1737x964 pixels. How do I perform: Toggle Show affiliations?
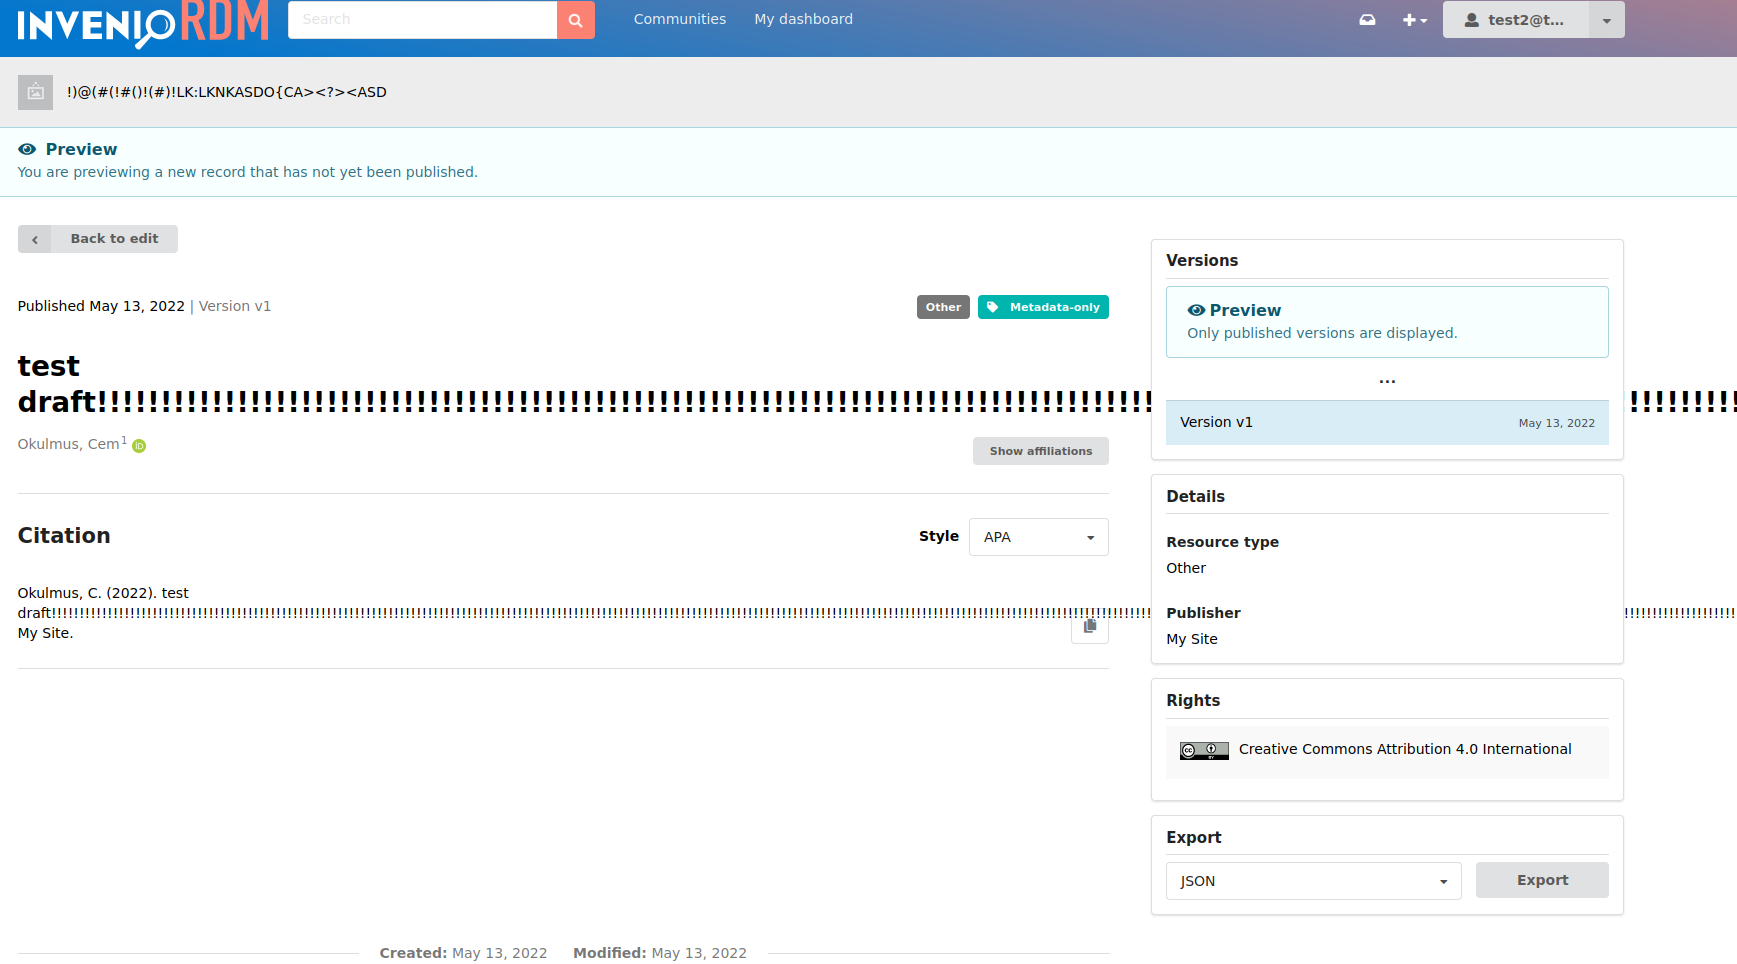tap(1040, 451)
